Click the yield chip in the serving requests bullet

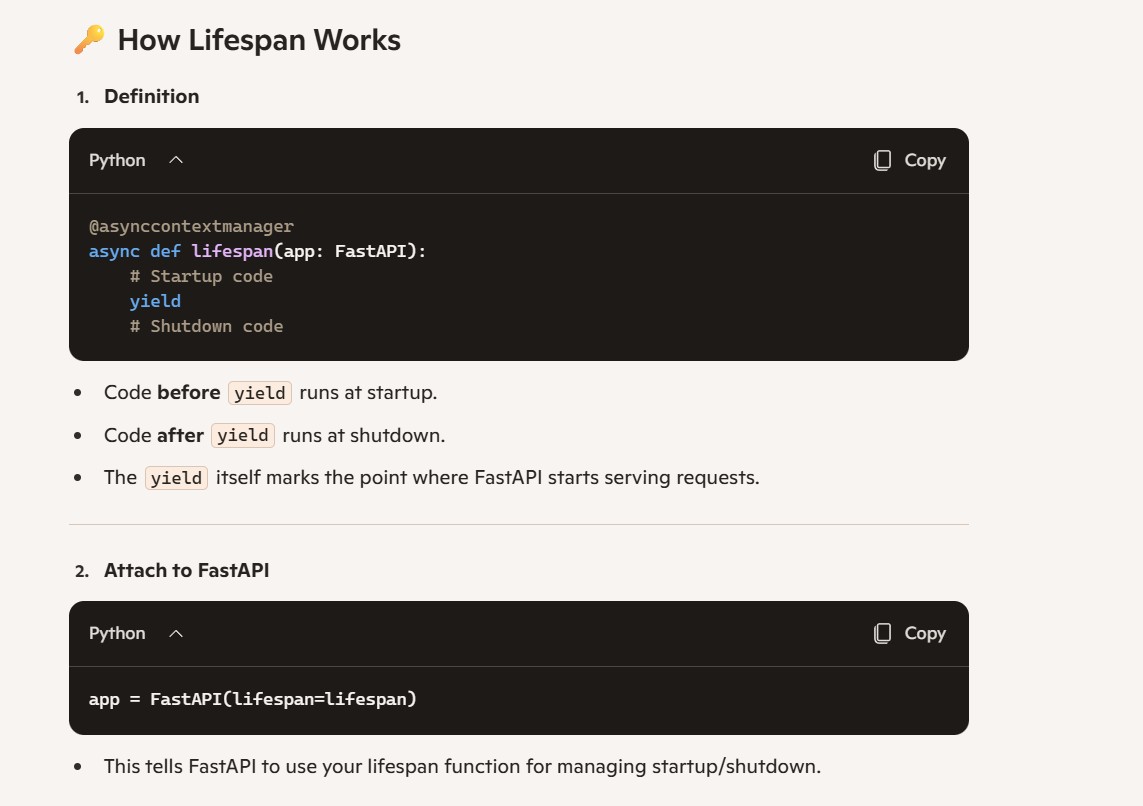176,478
